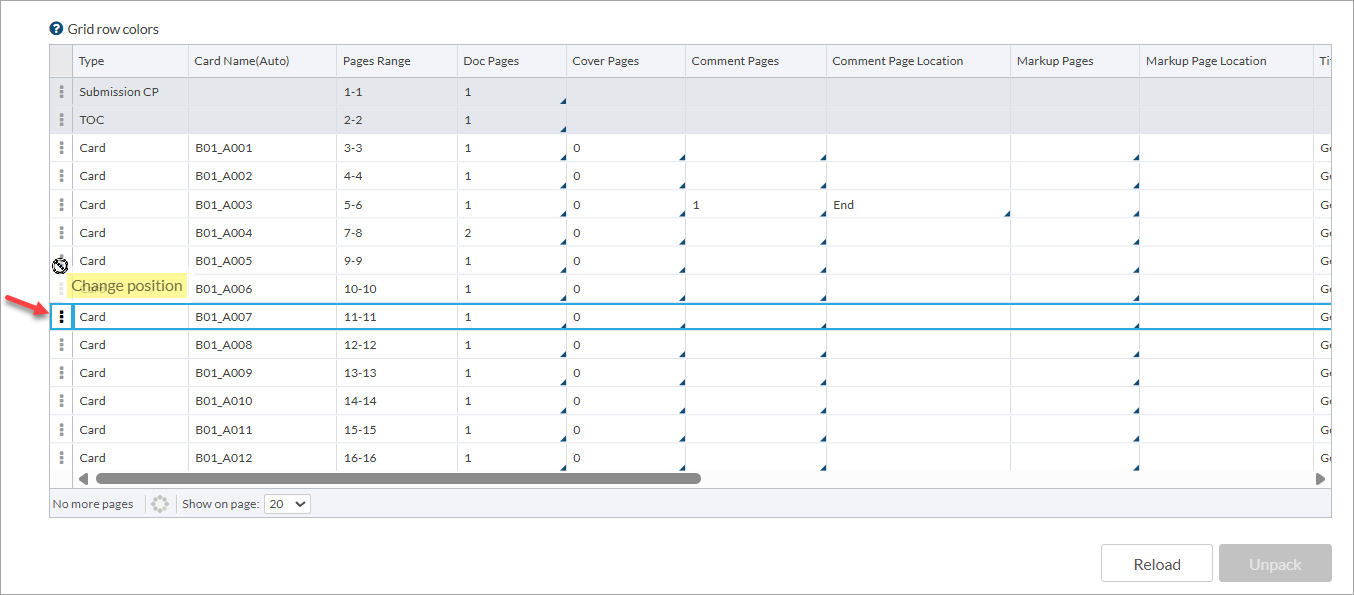This screenshot has width=1354, height=595.
Task: Click the drag handle of the B01_A012 row
Action: click(62, 458)
